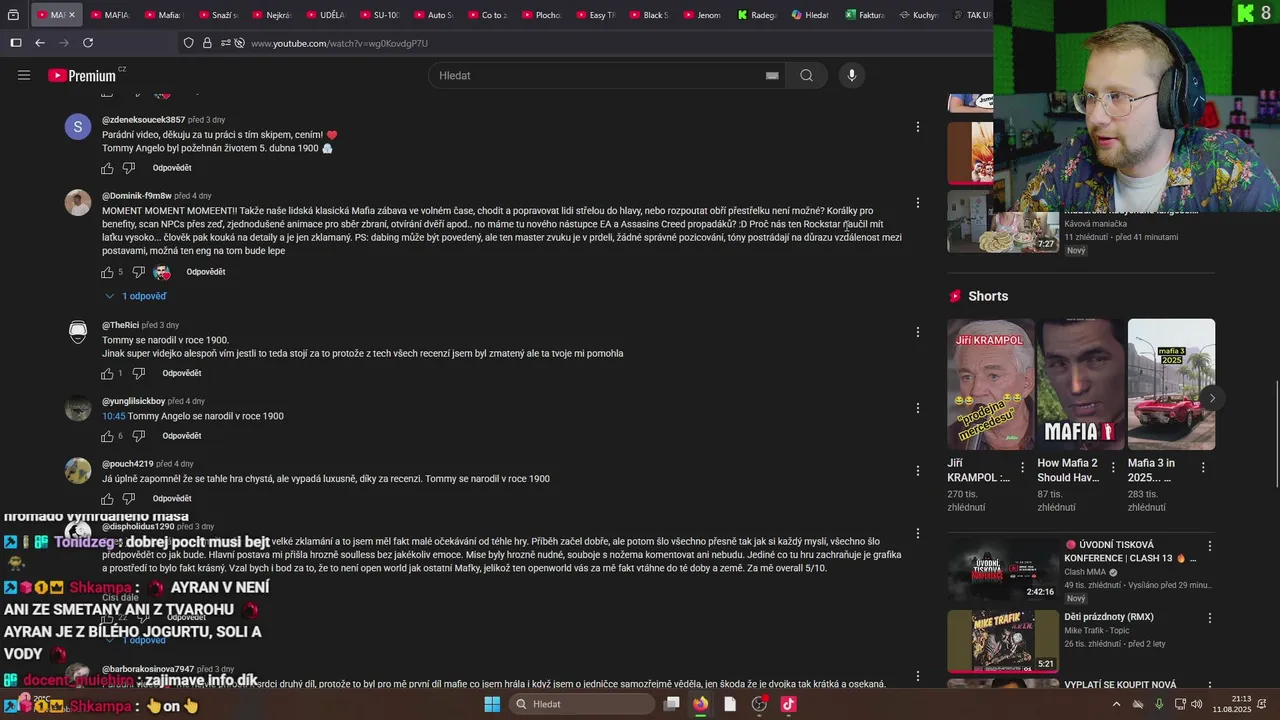Open the tab list icon at far left

coord(14,15)
